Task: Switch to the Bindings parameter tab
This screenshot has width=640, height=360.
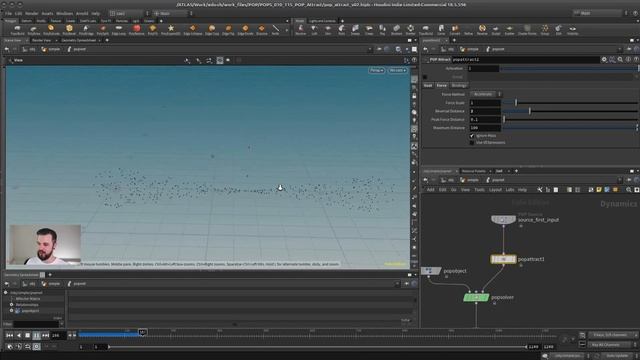Action: point(458,86)
